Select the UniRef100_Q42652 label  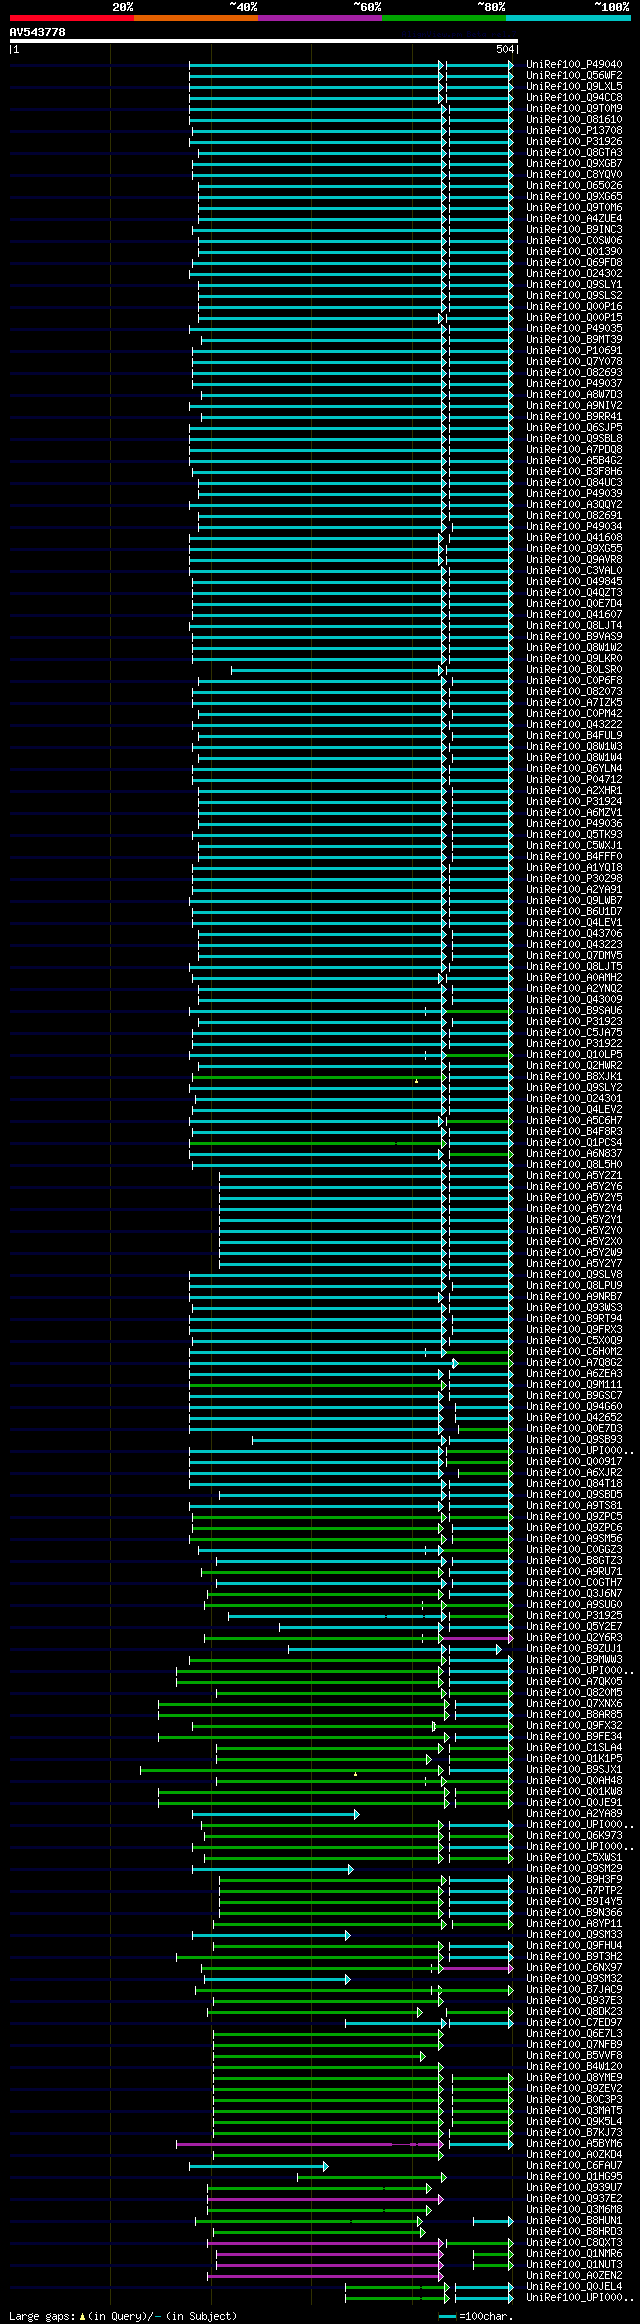[x=574, y=1417]
